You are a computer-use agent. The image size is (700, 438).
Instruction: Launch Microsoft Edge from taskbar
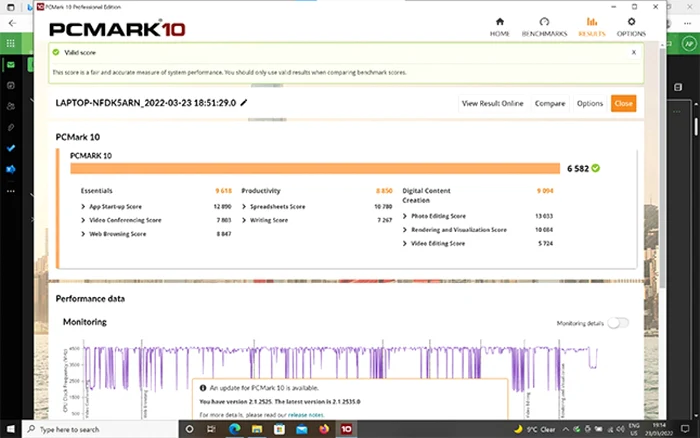tap(234, 429)
